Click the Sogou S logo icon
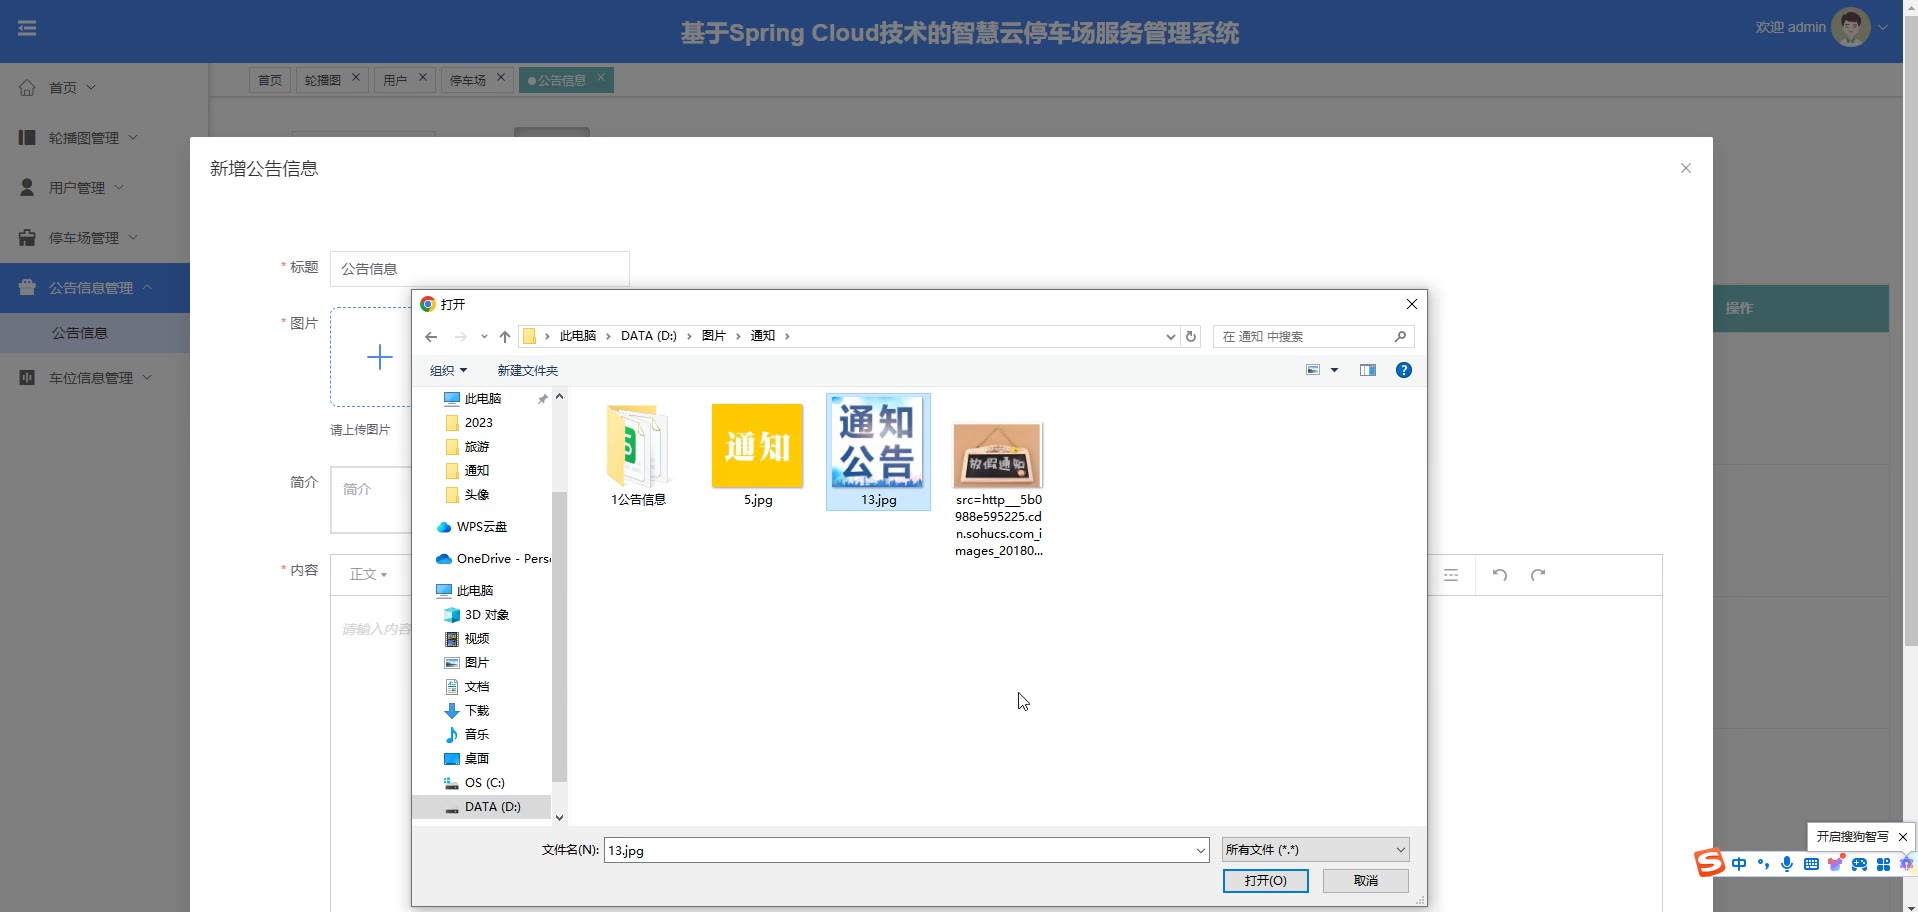The image size is (1918, 912). click(1709, 862)
